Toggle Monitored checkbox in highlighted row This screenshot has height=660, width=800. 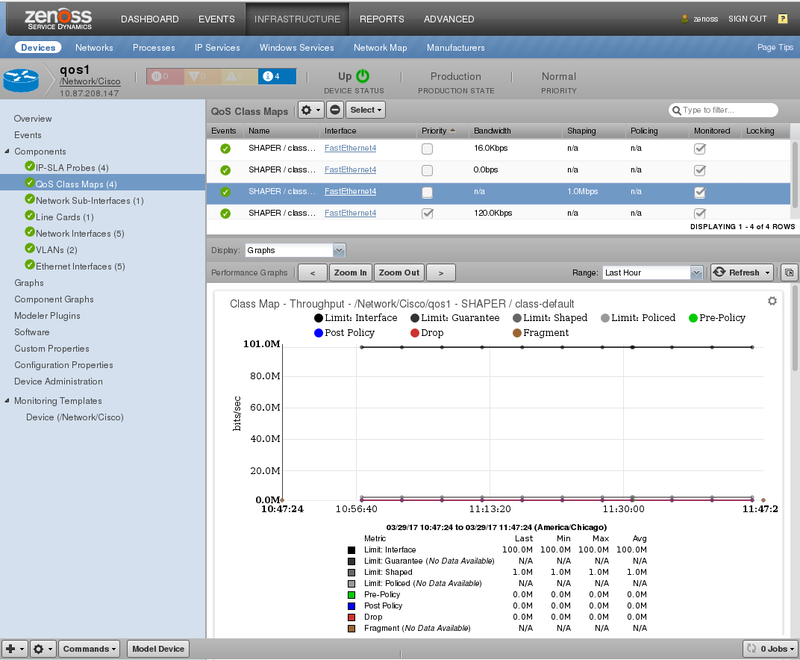coord(700,192)
